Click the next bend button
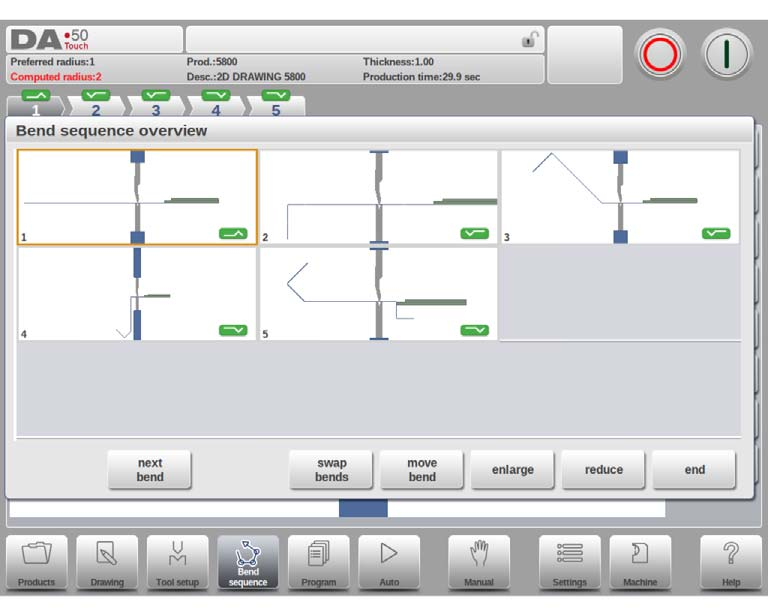768x615 pixels. tap(150, 470)
